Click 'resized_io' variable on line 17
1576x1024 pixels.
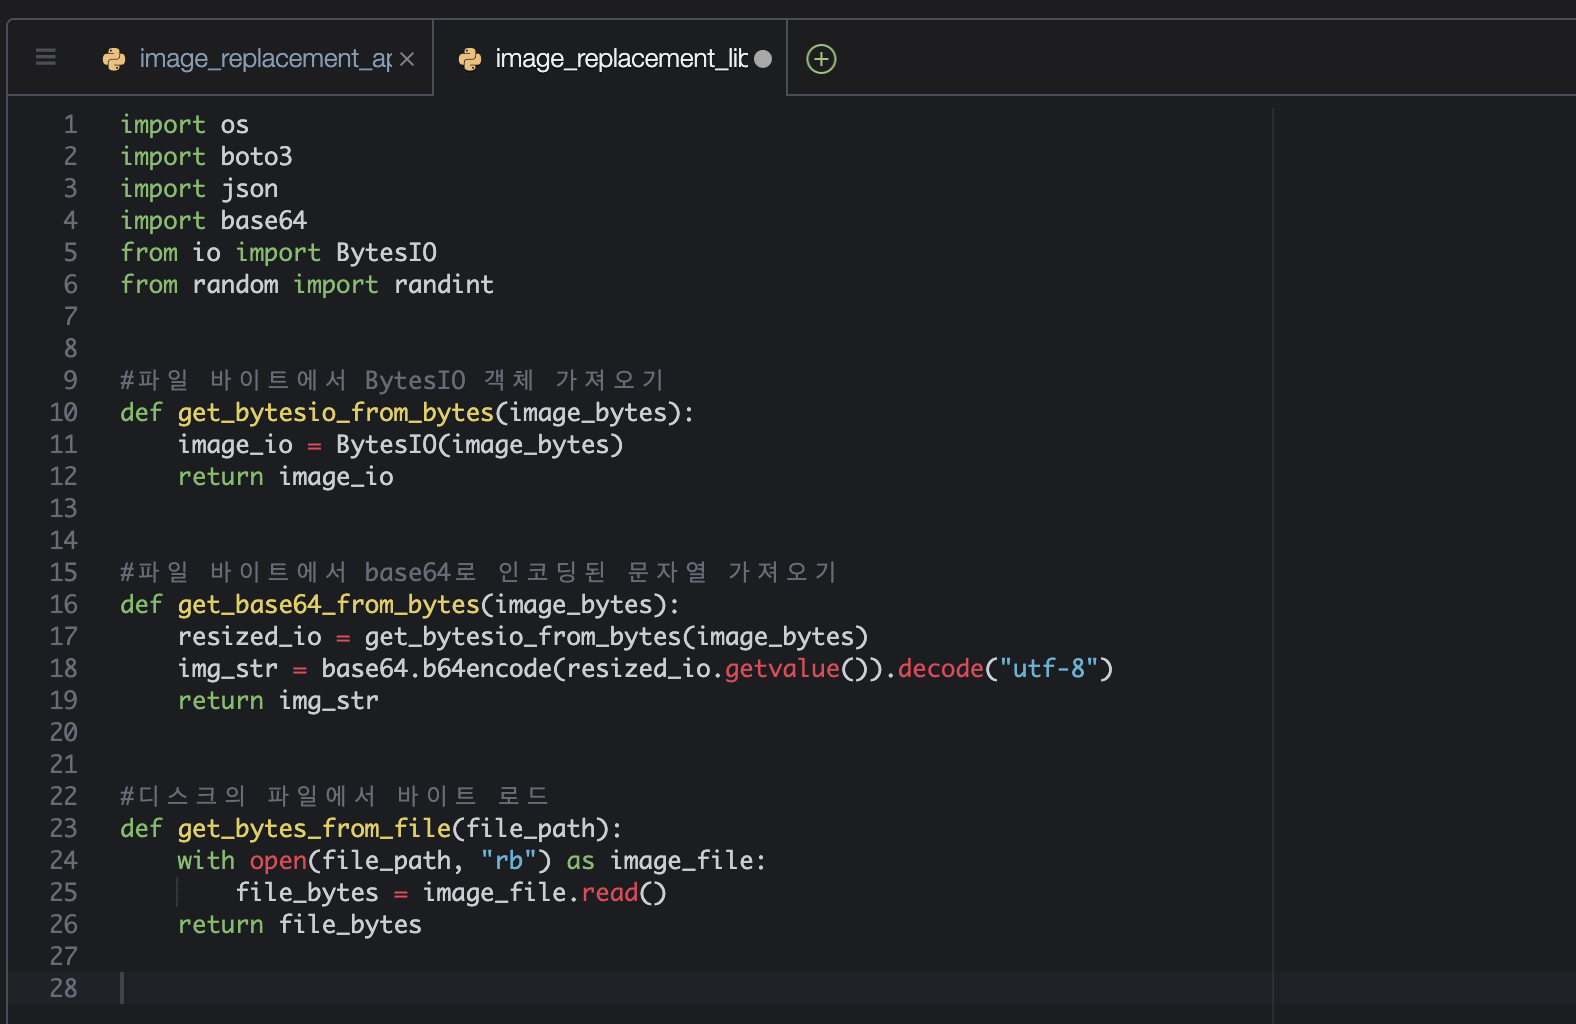(x=250, y=636)
